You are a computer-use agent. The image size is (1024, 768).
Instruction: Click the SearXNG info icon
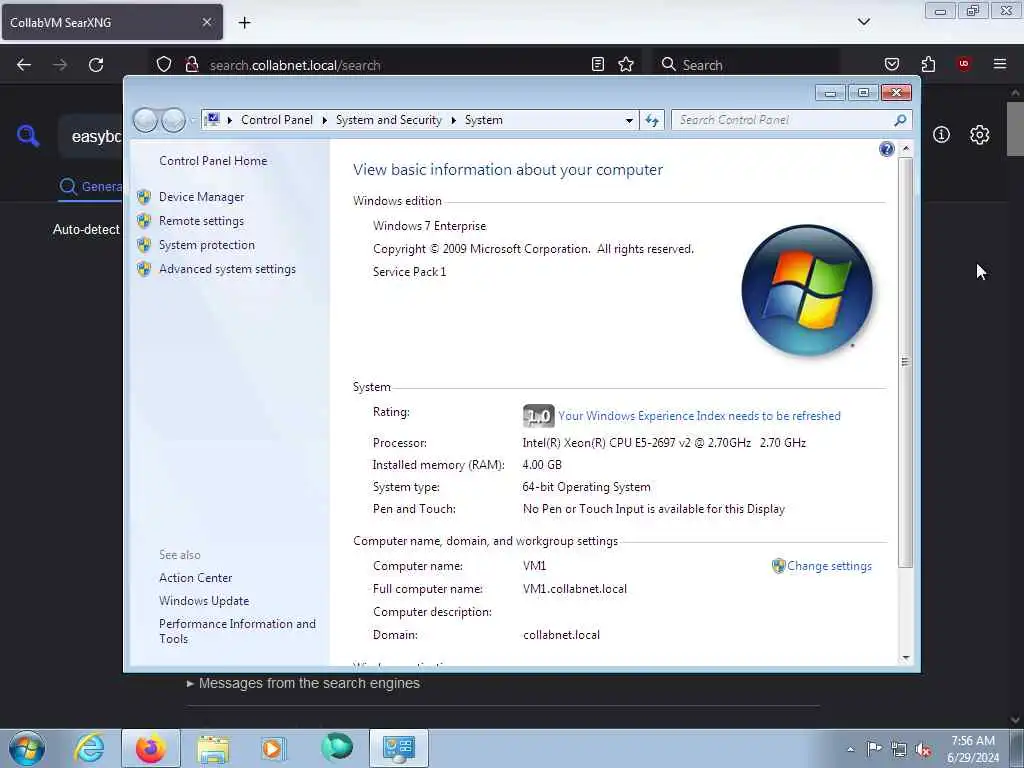pos(941,135)
